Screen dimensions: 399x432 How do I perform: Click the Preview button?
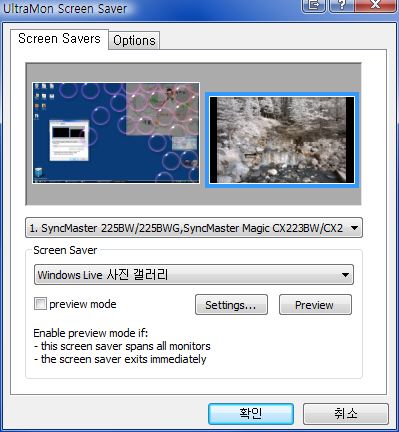coord(315,305)
